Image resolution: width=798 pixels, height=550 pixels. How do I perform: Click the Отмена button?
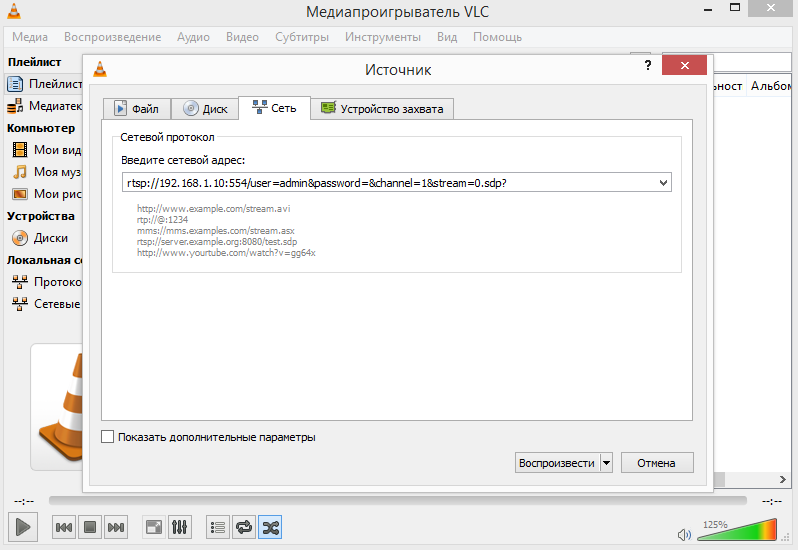(x=657, y=463)
